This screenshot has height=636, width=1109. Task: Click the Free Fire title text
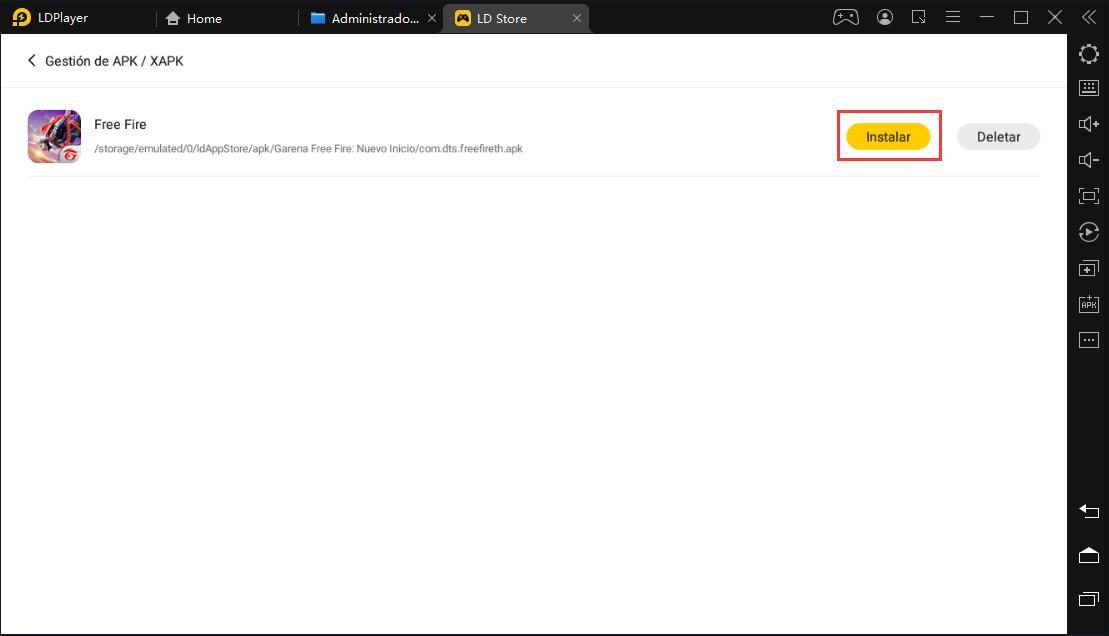tap(120, 125)
